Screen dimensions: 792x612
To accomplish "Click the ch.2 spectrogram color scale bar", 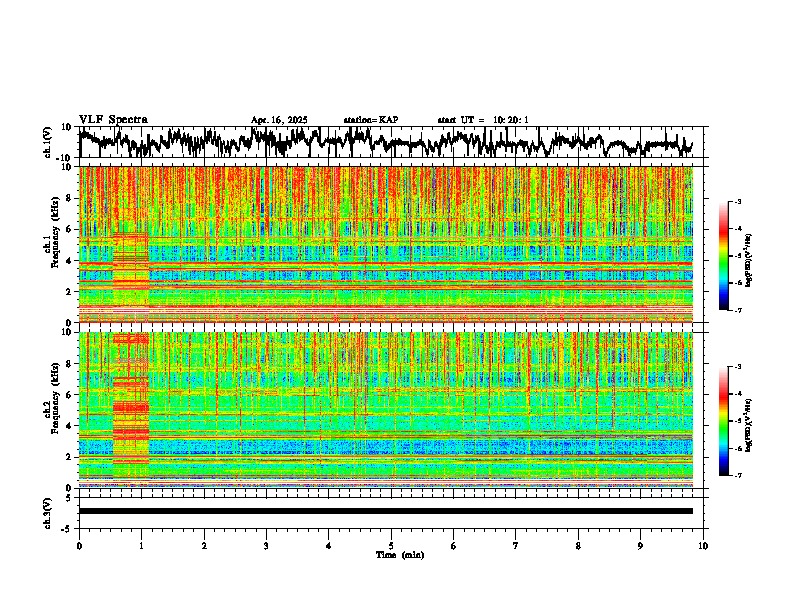I will pos(724,421).
